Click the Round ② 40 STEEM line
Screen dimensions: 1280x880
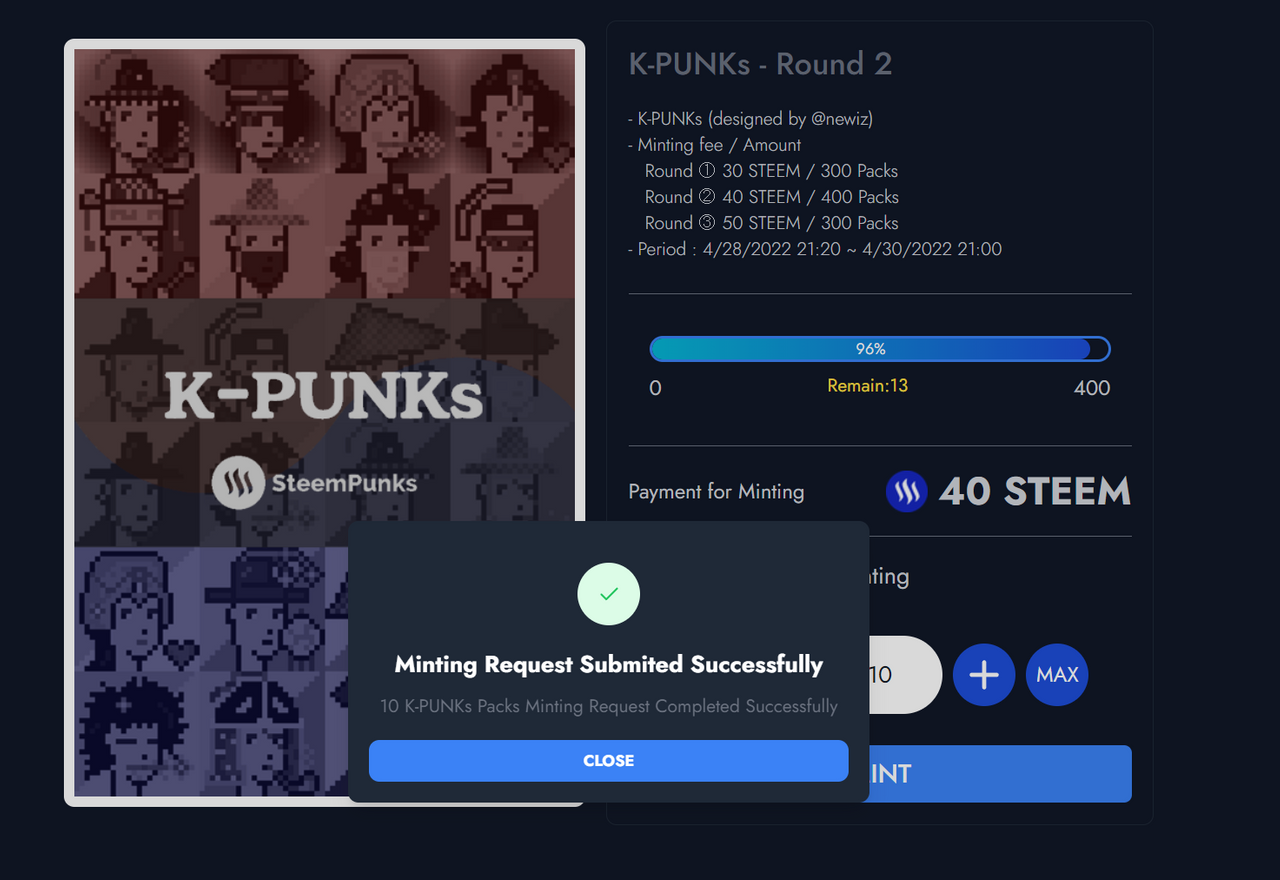click(771, 197)
